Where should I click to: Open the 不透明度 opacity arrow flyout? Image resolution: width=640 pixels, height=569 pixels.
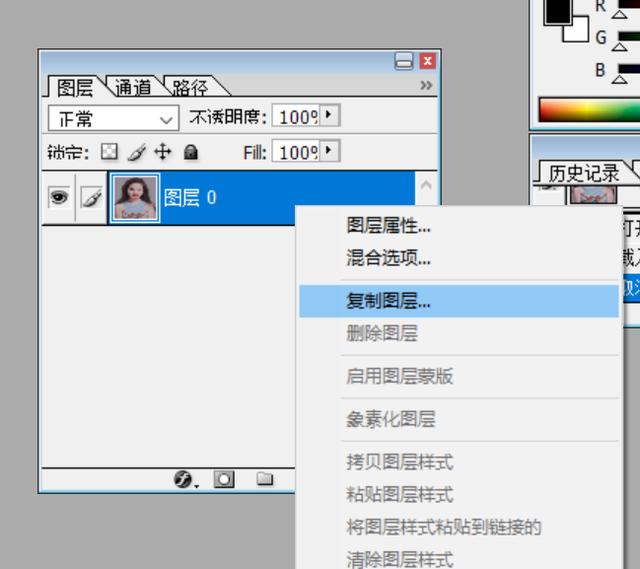330,116
